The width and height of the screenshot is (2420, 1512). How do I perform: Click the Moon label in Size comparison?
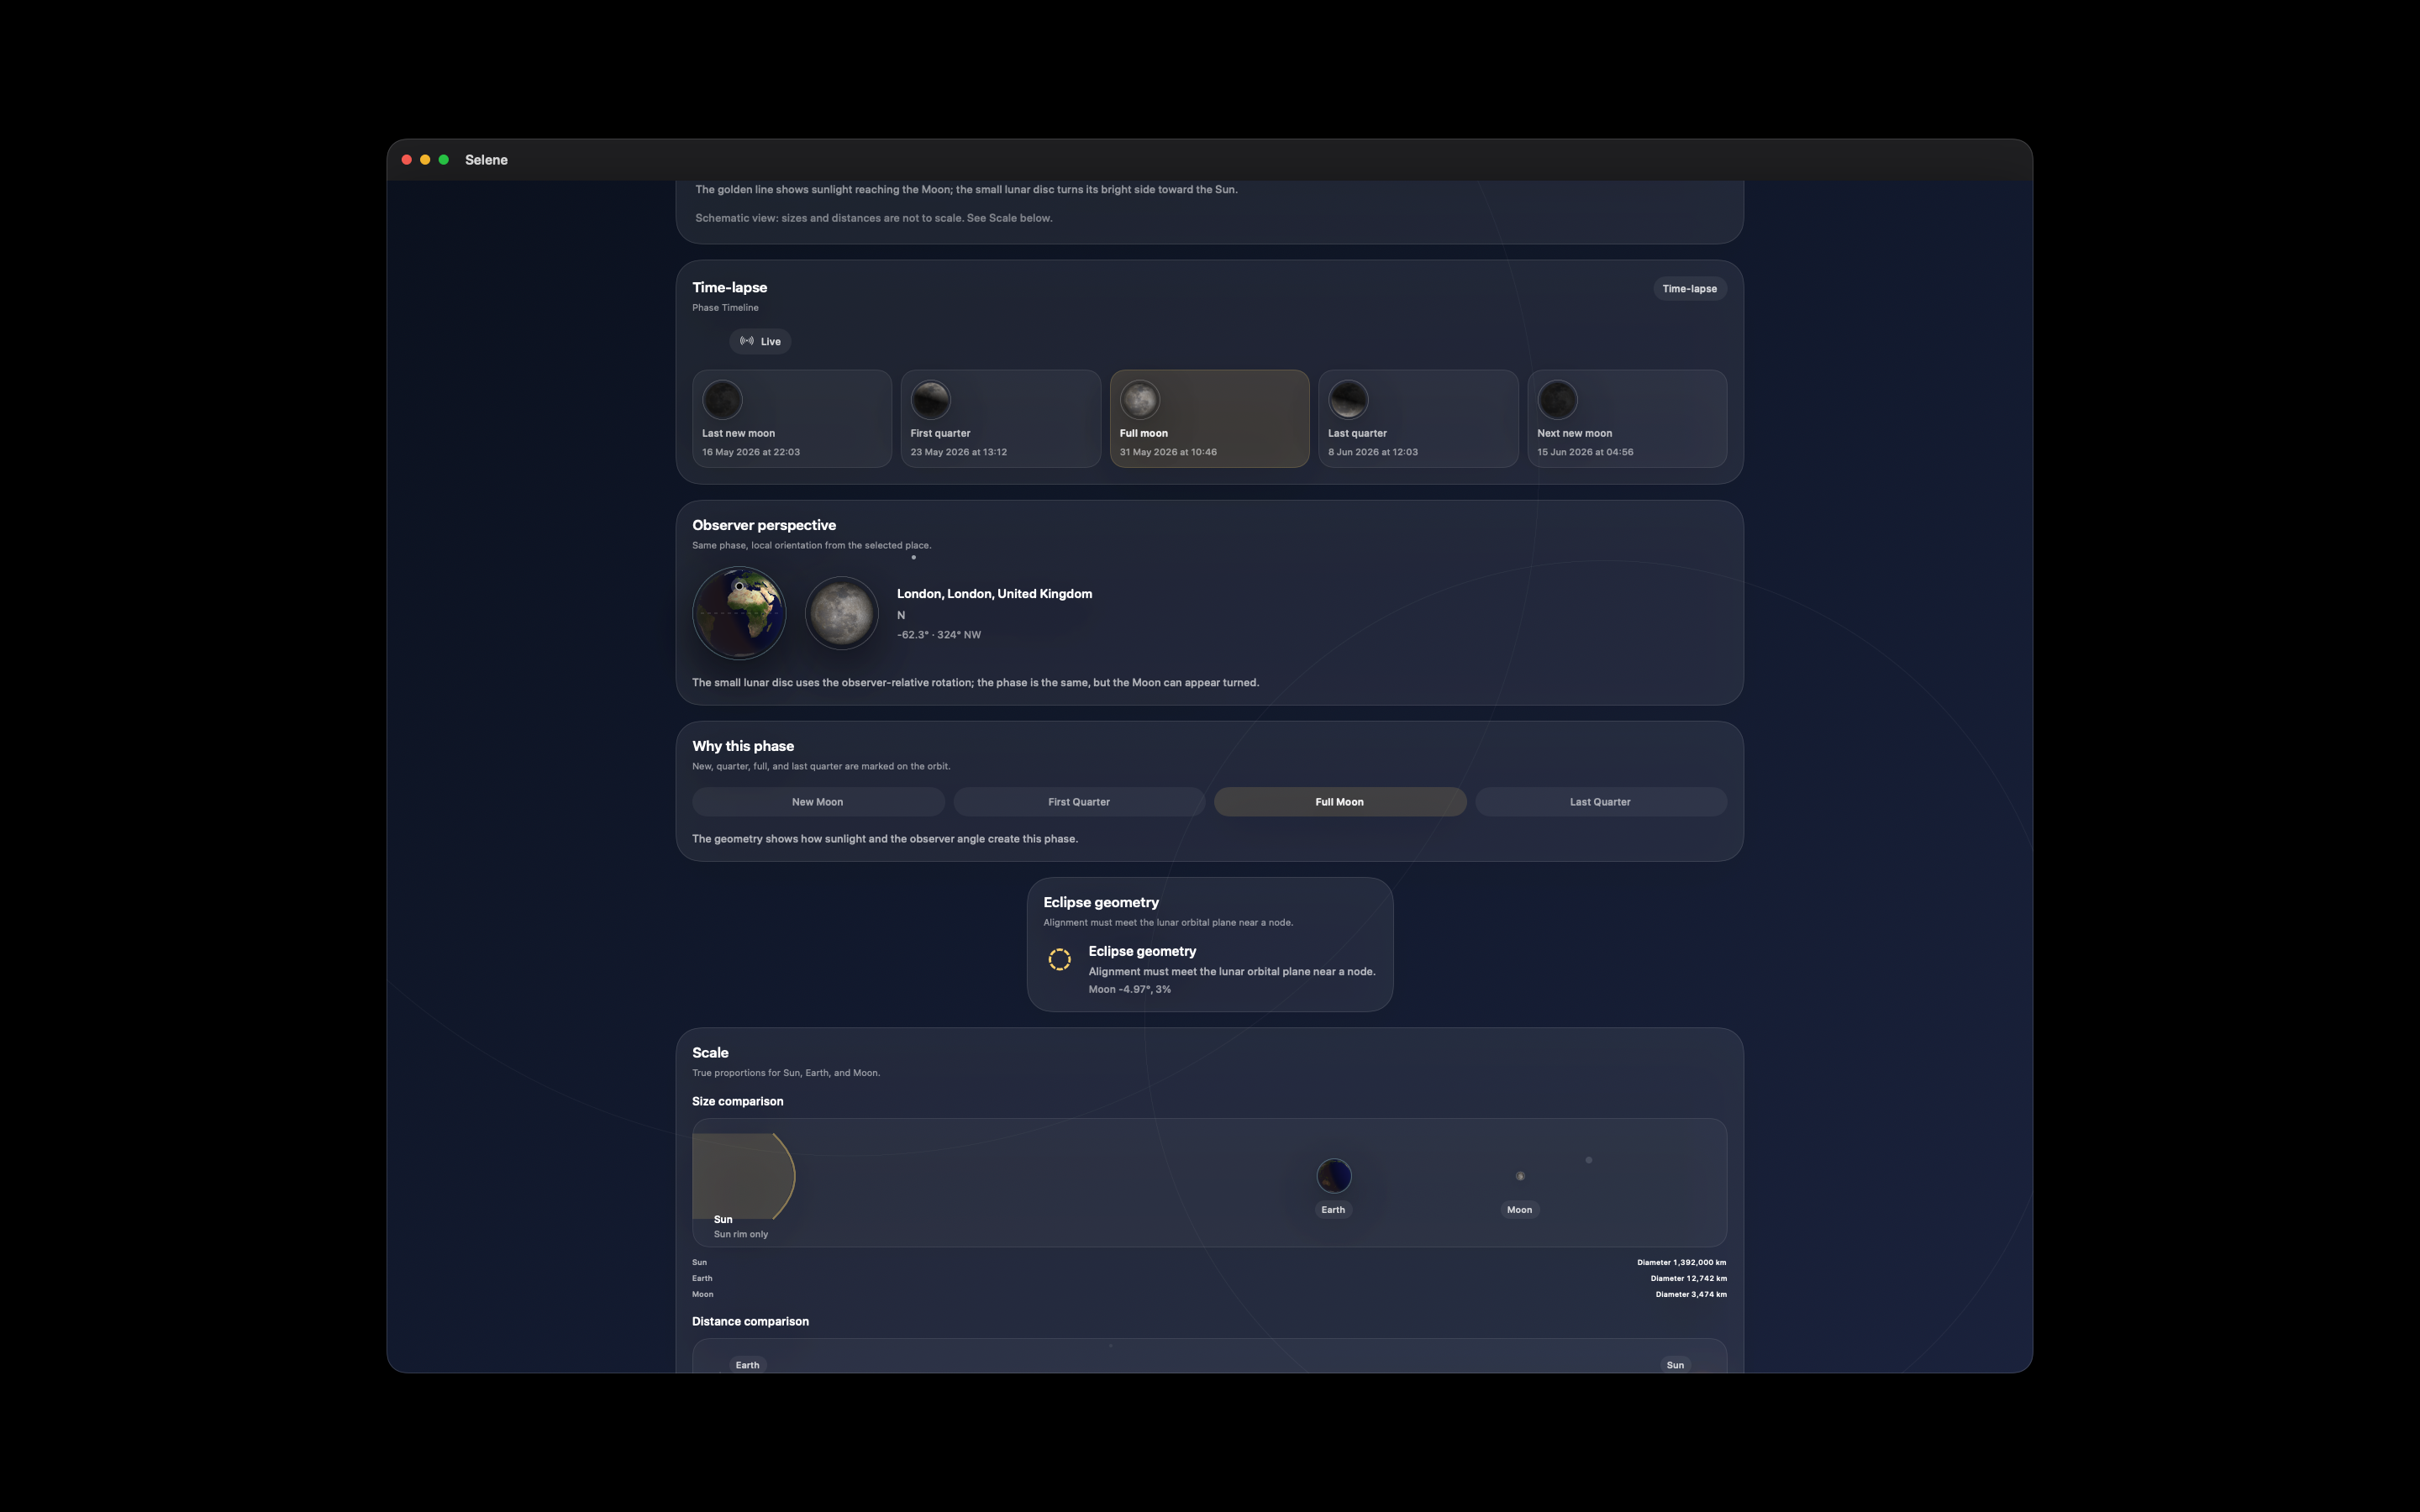[1519, 1210]
